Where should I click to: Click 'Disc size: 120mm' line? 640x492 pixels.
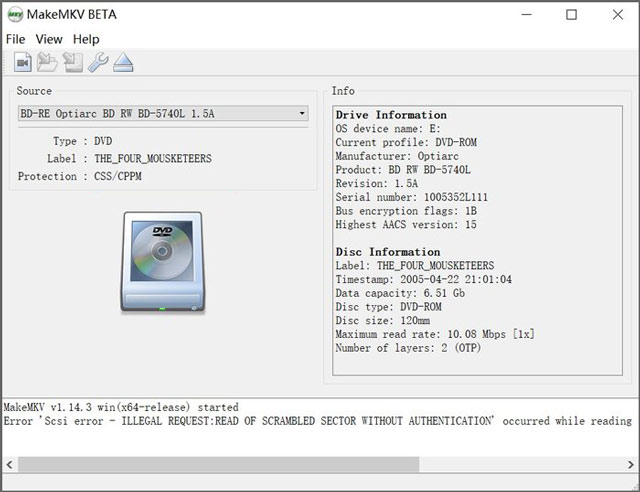383,321
